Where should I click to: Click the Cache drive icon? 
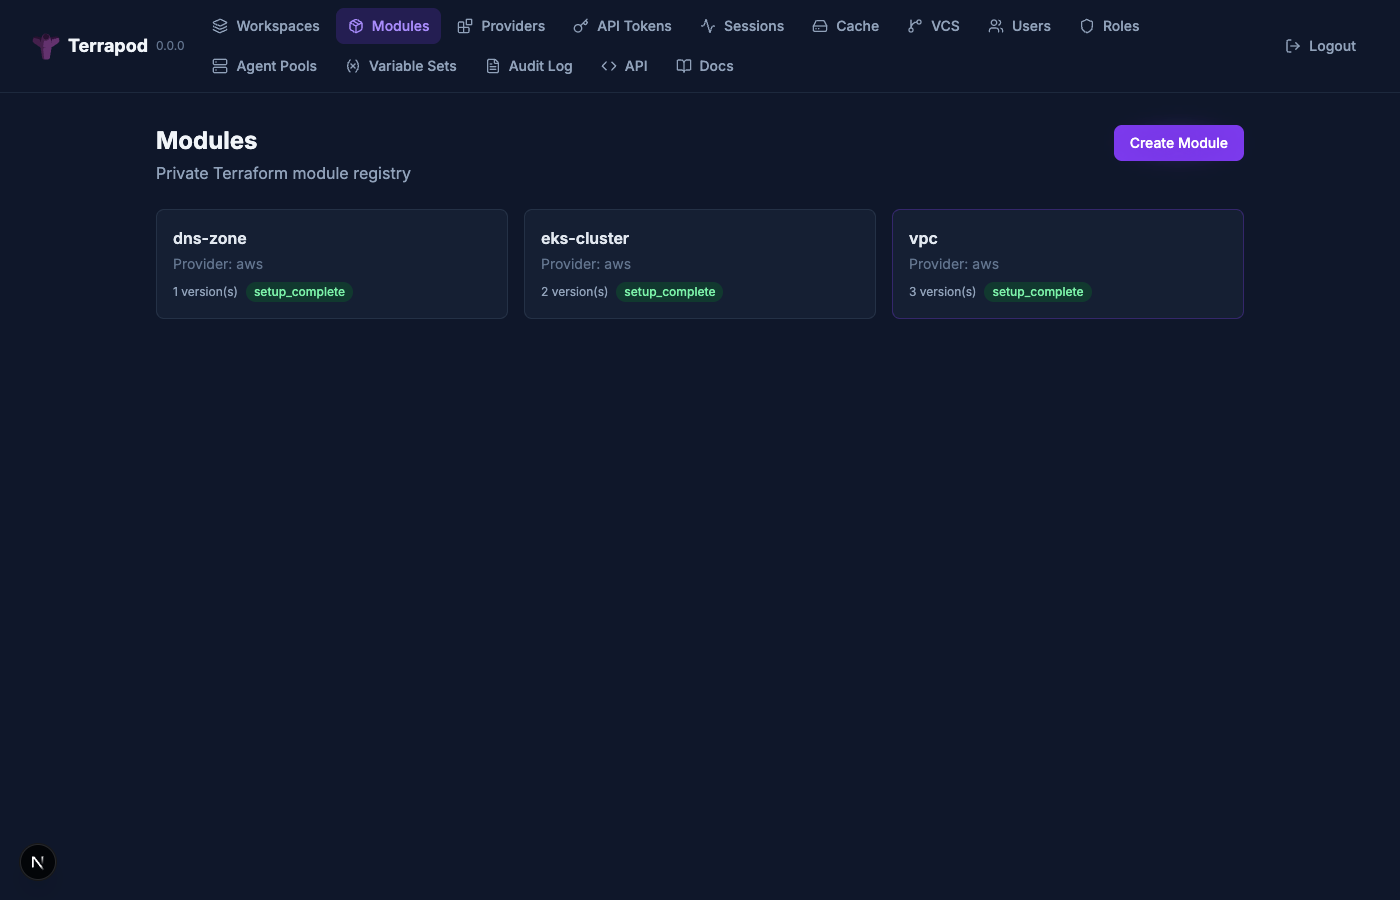820,26
